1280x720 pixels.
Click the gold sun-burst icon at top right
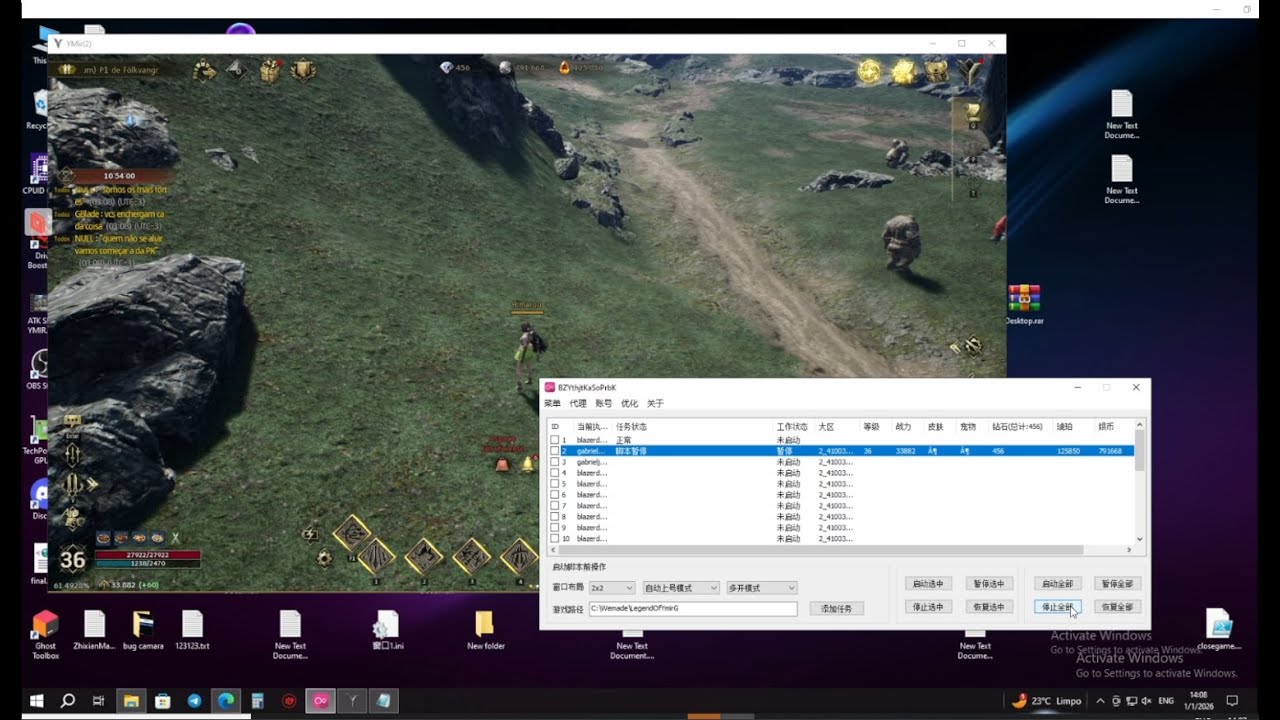904,71
